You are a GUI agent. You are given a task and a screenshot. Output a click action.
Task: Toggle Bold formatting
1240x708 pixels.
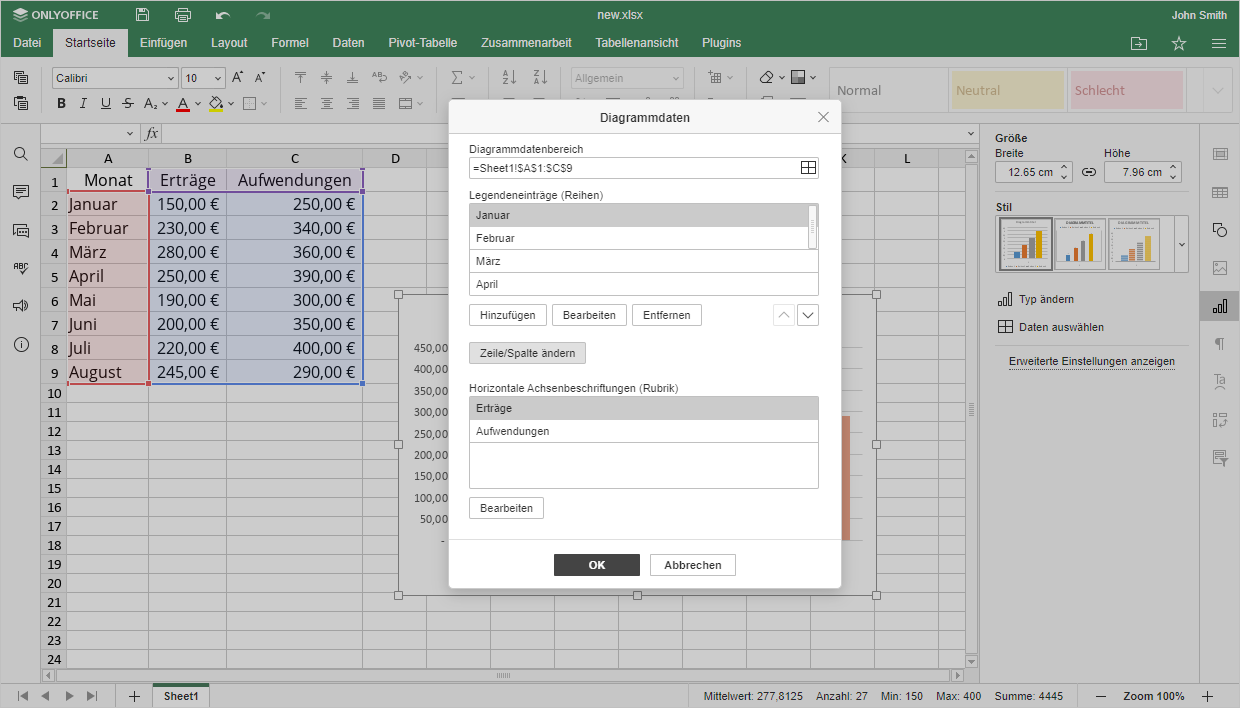point(61,103)
